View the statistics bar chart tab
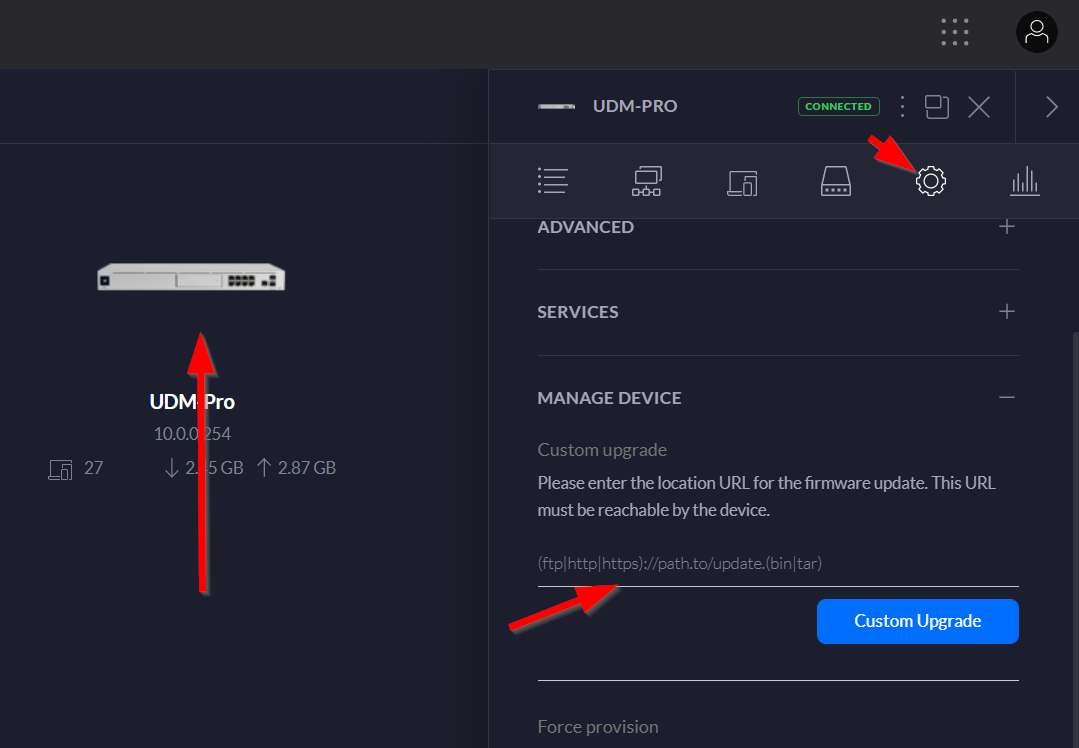This screenshot has height=748, width=1079. point(1024,181)
